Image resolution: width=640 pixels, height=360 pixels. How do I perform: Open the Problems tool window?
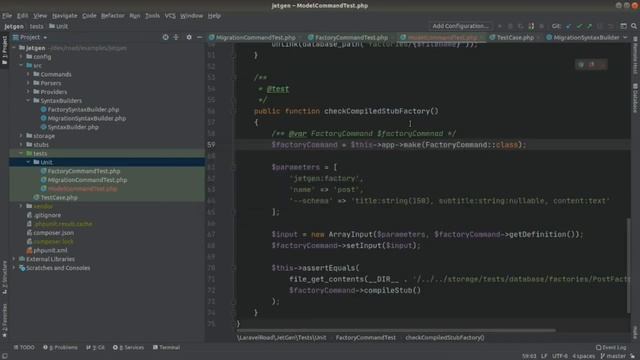(x=60, y=348)
